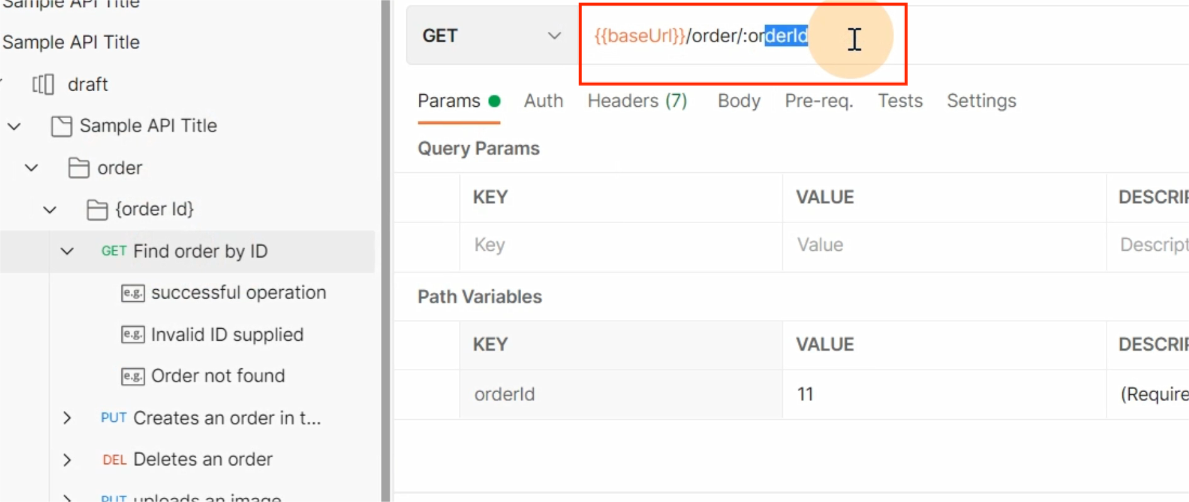
Task: Click the Invalid ID supplied example icon
Action: tap(133, 334)
